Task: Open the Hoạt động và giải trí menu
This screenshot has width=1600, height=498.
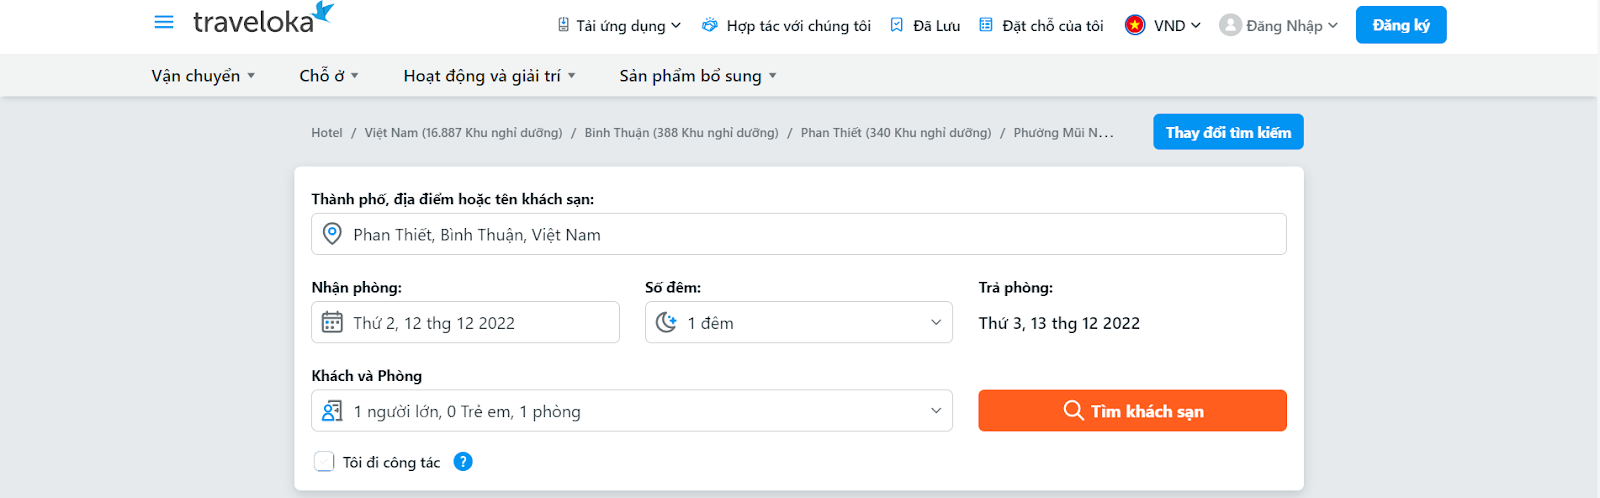Action: coord(489,76)
